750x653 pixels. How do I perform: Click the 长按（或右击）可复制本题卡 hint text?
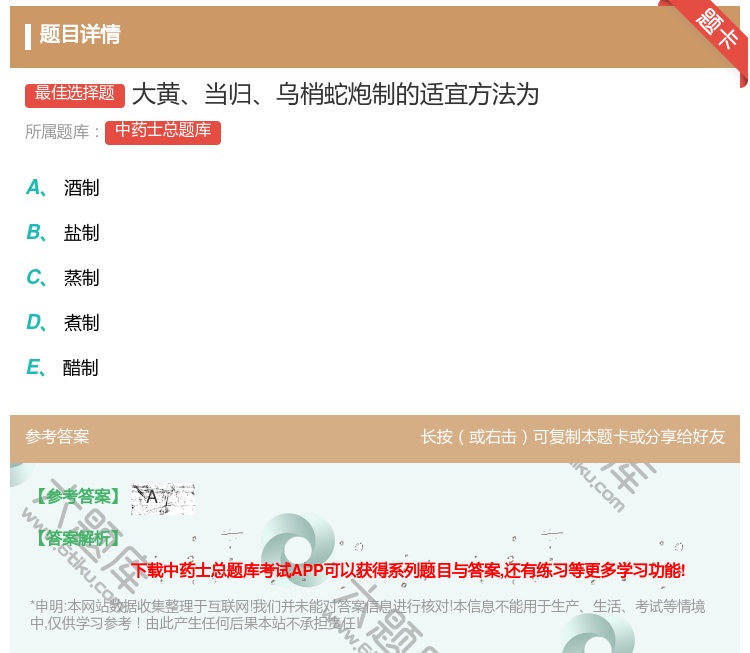point(573,437)
